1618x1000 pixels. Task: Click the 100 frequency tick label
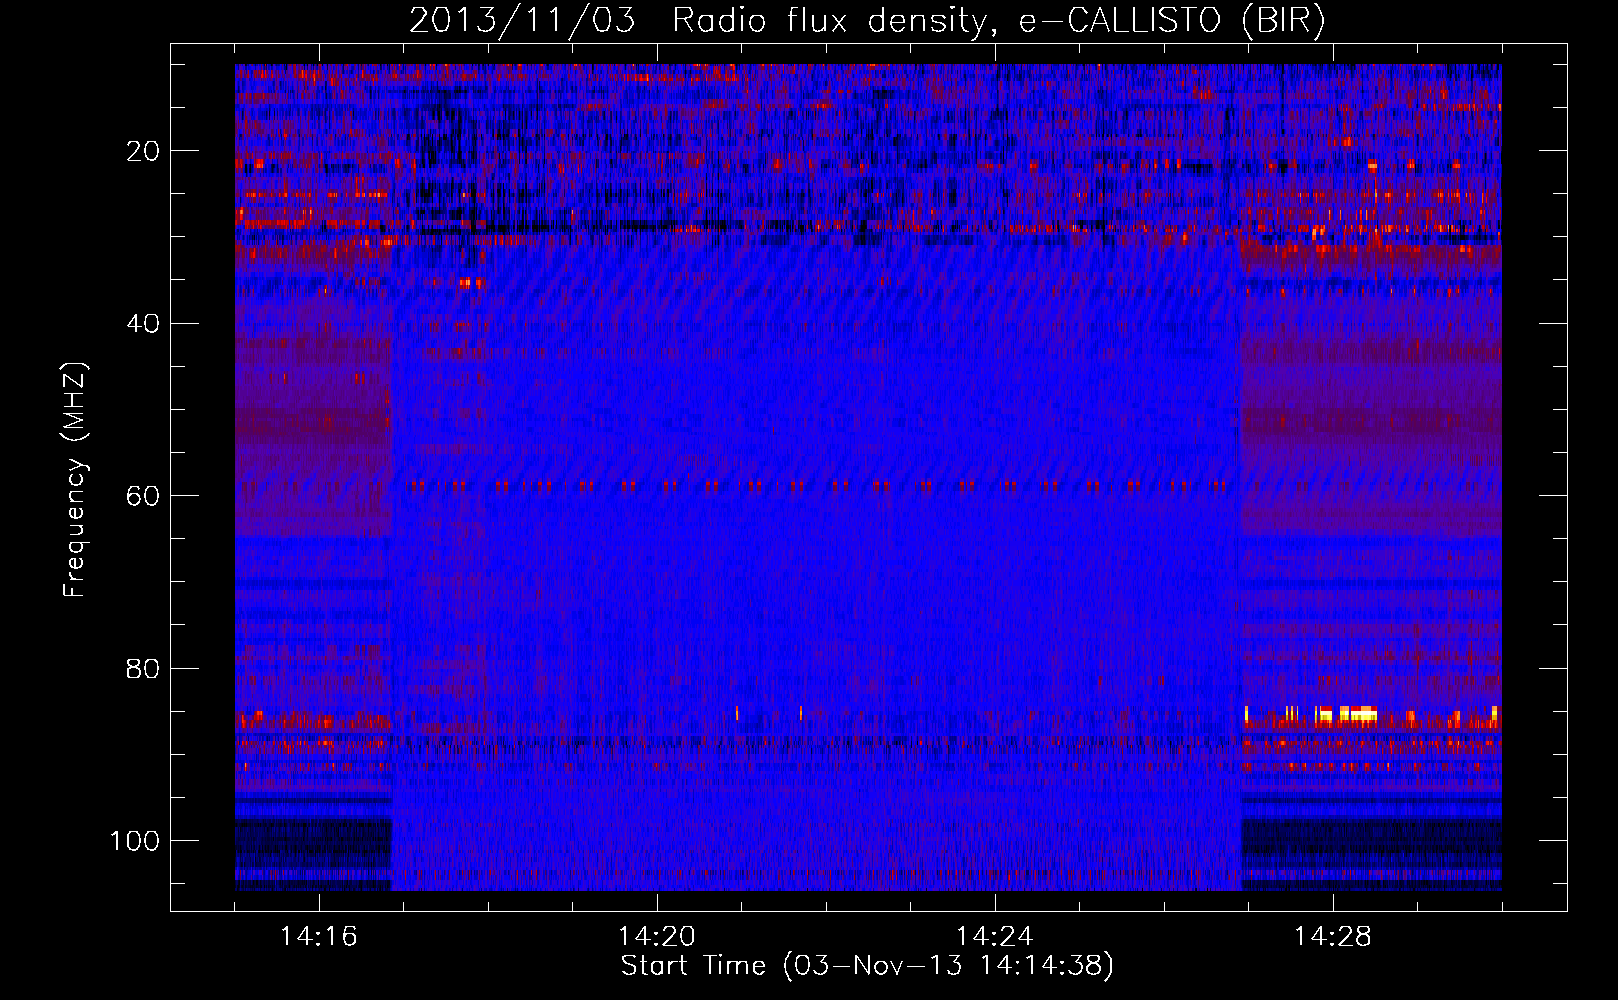(135, 841)
